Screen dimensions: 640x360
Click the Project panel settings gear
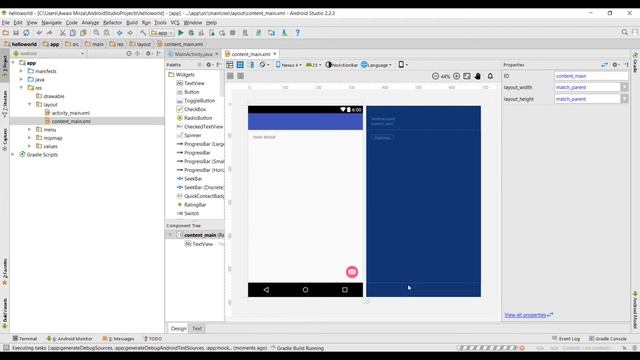[149, 53]
